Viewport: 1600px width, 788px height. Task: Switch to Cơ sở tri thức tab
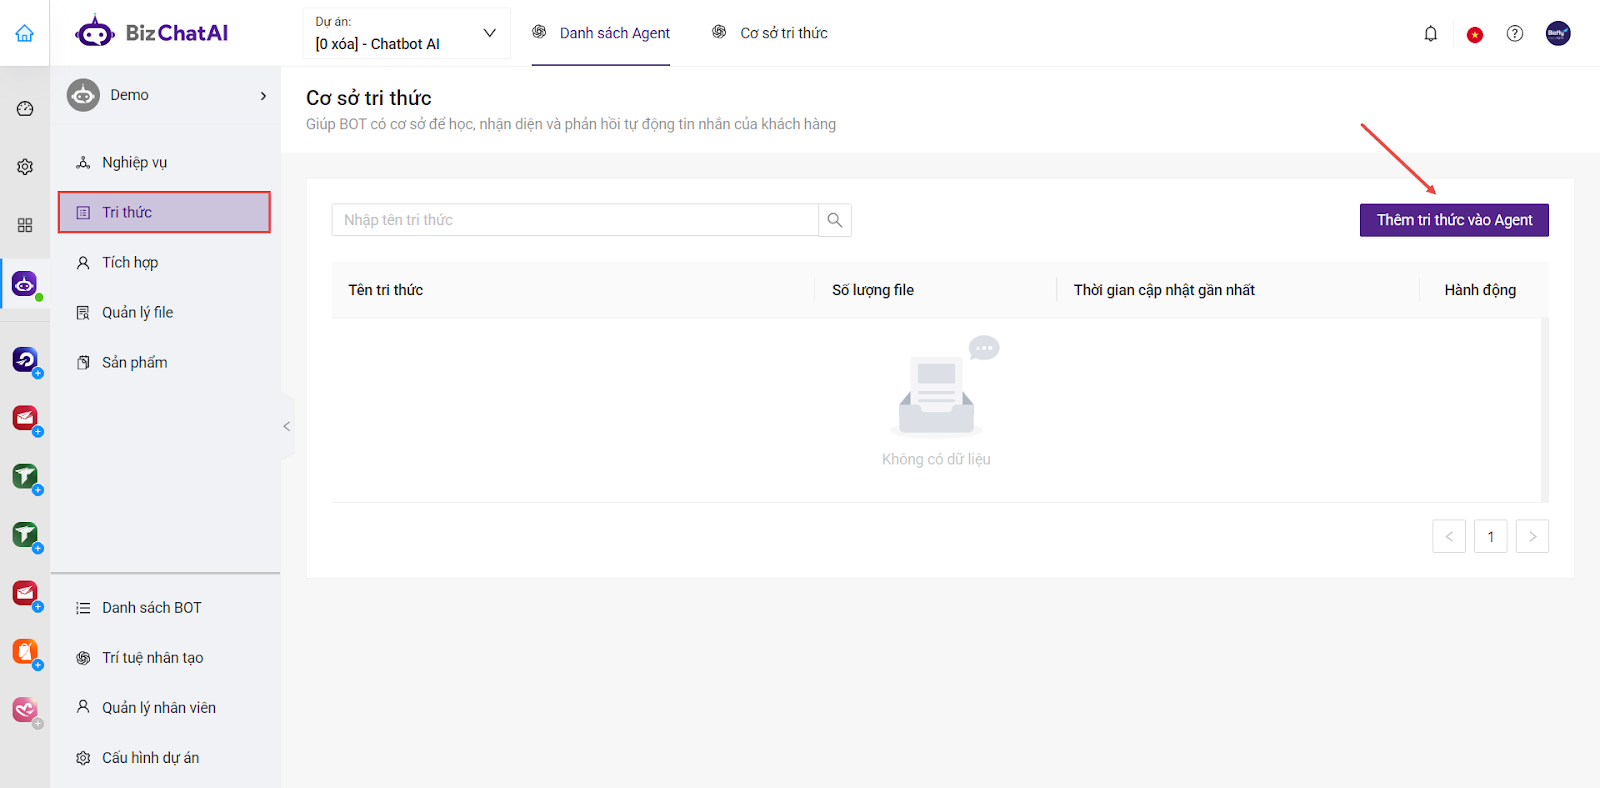770,33
